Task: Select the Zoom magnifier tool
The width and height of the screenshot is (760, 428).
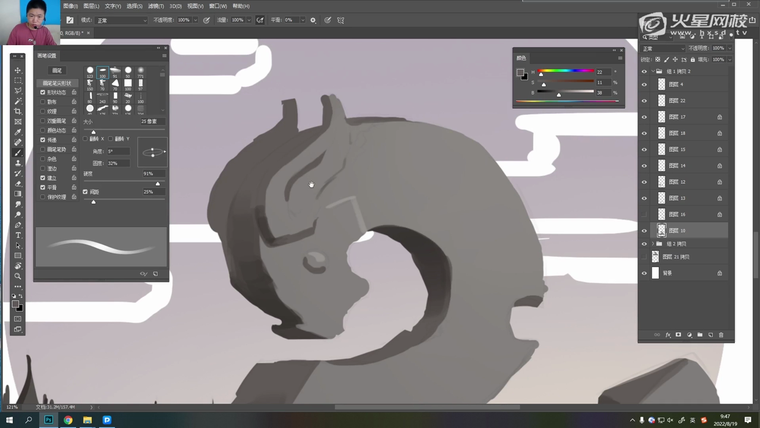Action: coord(18,276)
